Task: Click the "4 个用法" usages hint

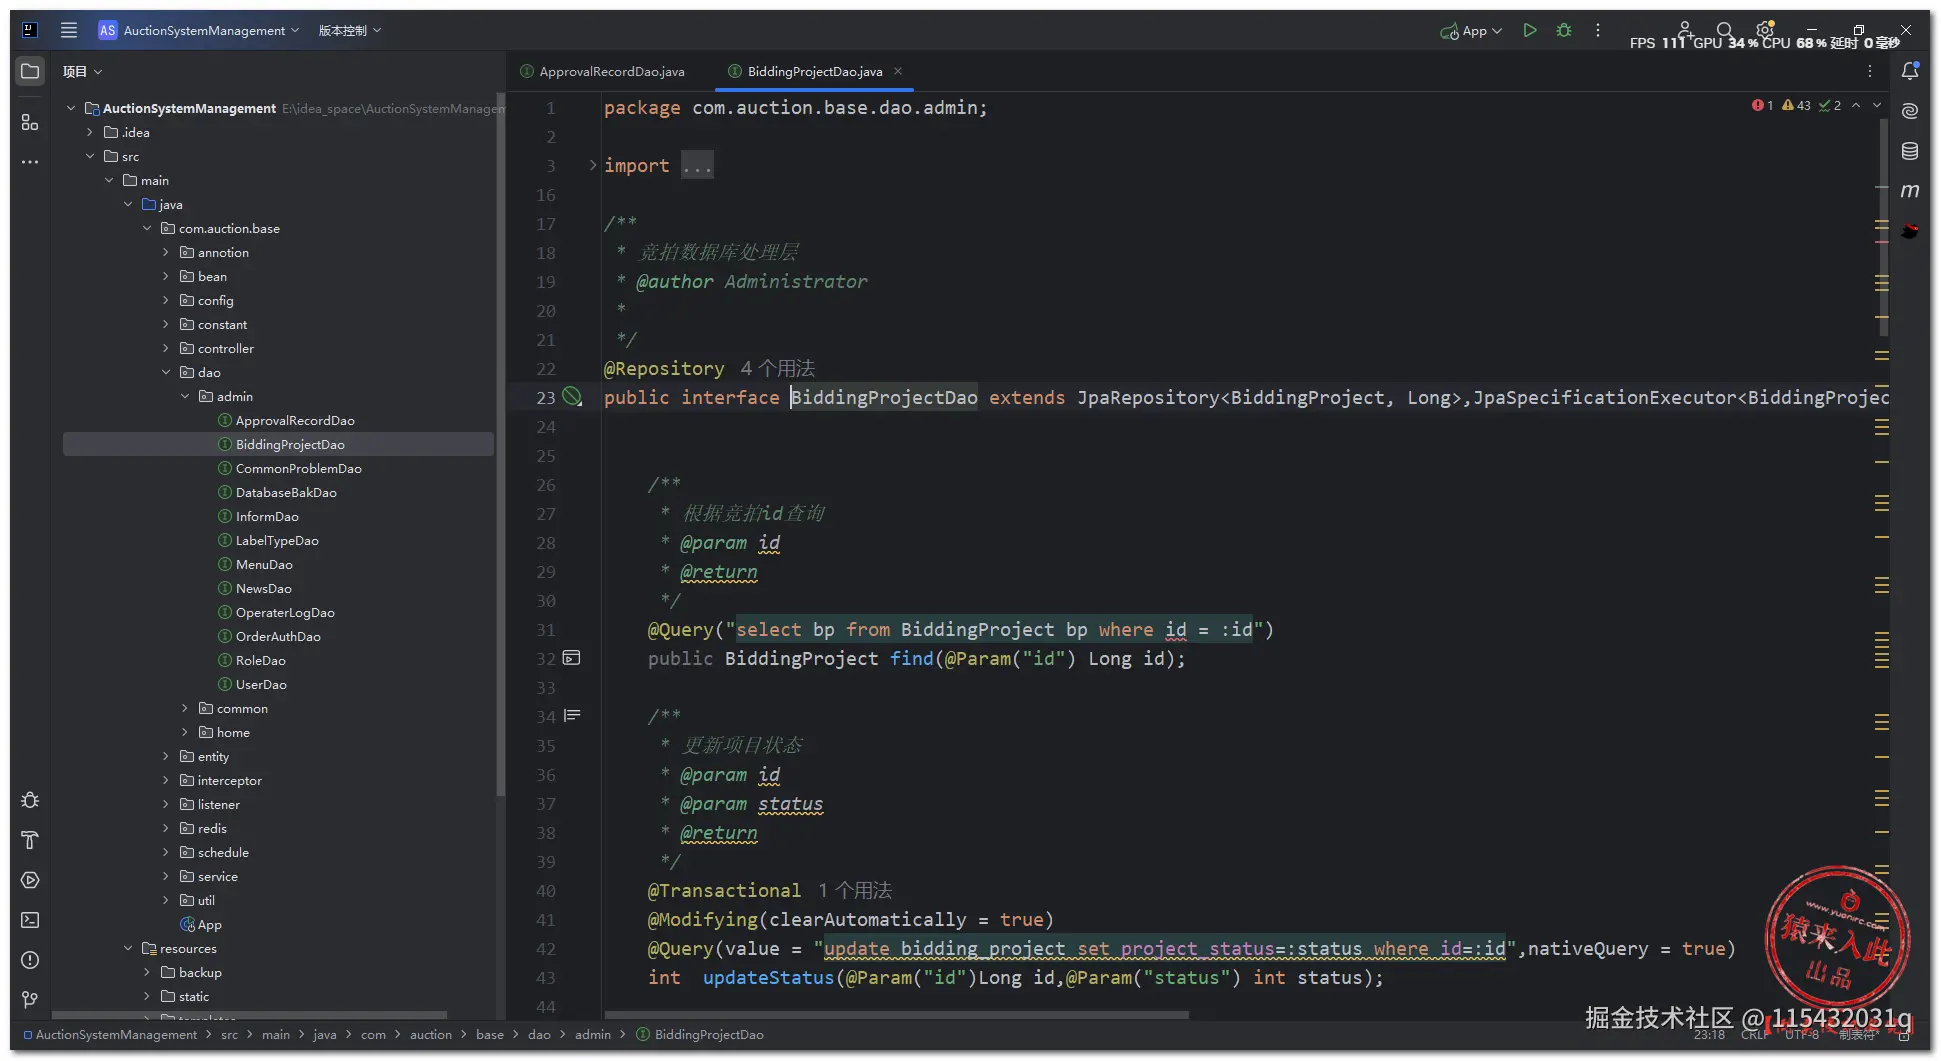Action: click(x=778, y=368)
